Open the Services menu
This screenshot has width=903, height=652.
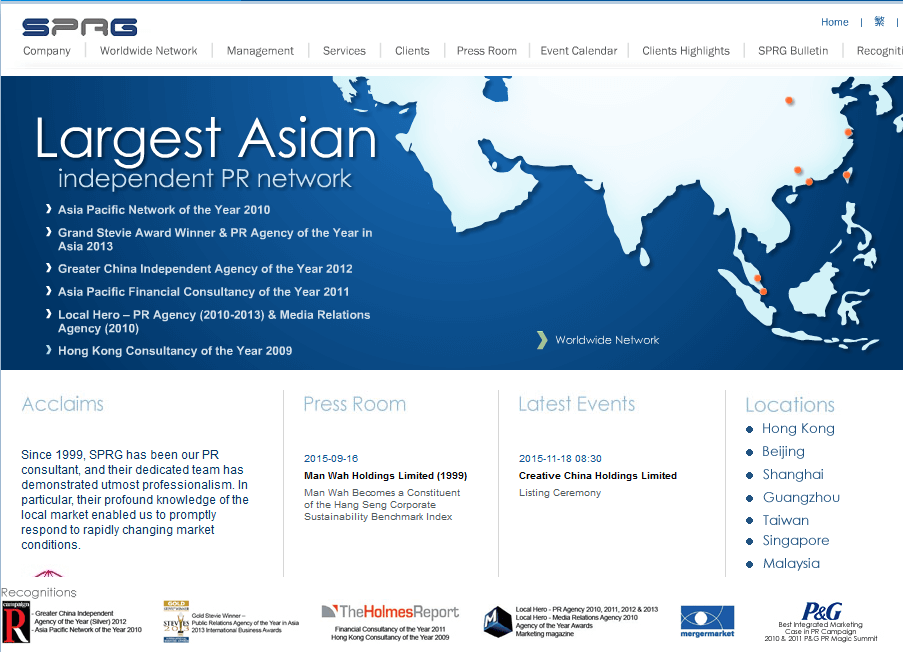tap(344, 51)
